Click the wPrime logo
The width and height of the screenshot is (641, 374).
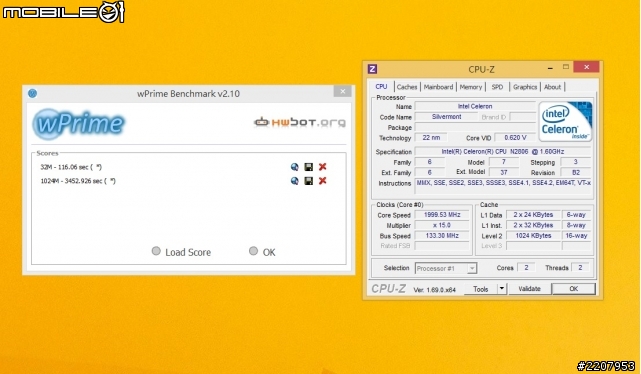click(78, 123)
